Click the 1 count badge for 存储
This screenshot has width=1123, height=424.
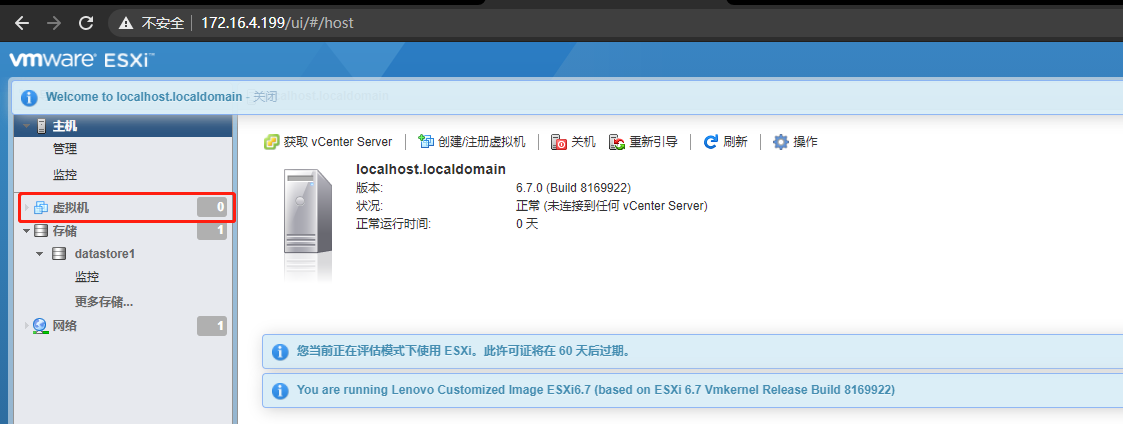pos(212,231)
